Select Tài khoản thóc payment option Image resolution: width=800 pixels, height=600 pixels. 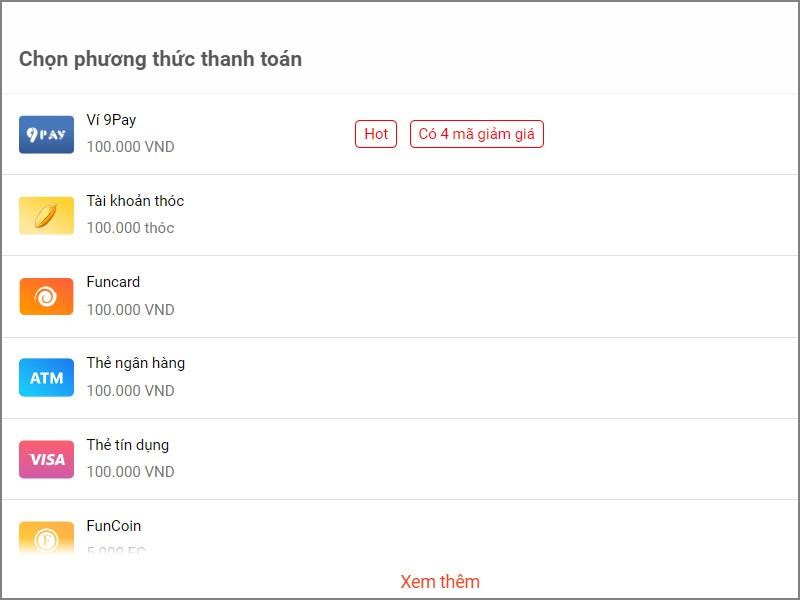point(135,201)
